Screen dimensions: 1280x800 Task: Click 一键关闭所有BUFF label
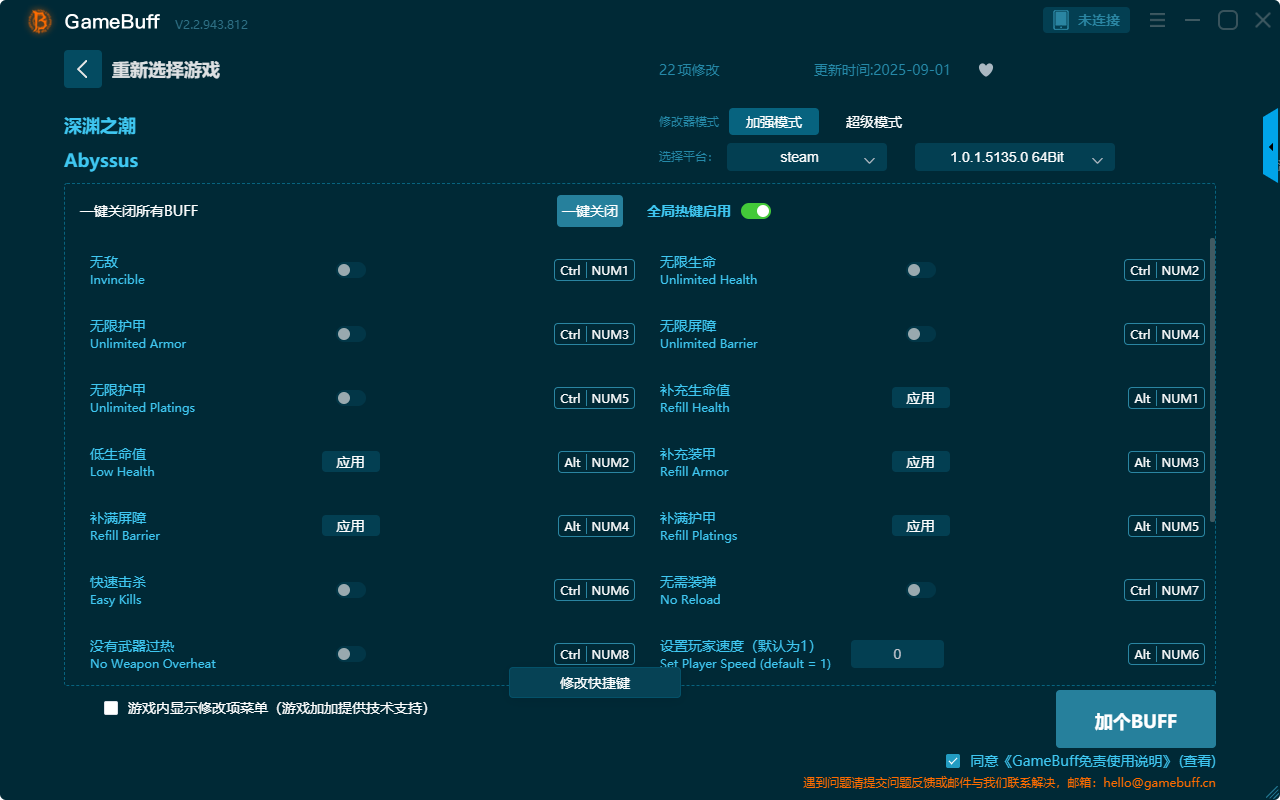(x=139, y=211)
